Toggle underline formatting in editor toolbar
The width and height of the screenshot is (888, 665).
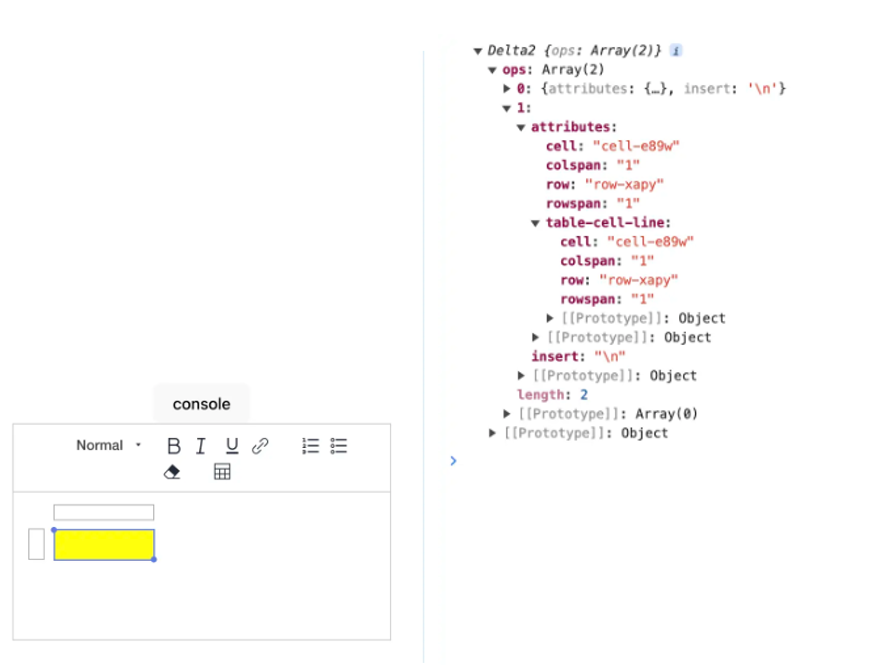click(x=232, y=446)
